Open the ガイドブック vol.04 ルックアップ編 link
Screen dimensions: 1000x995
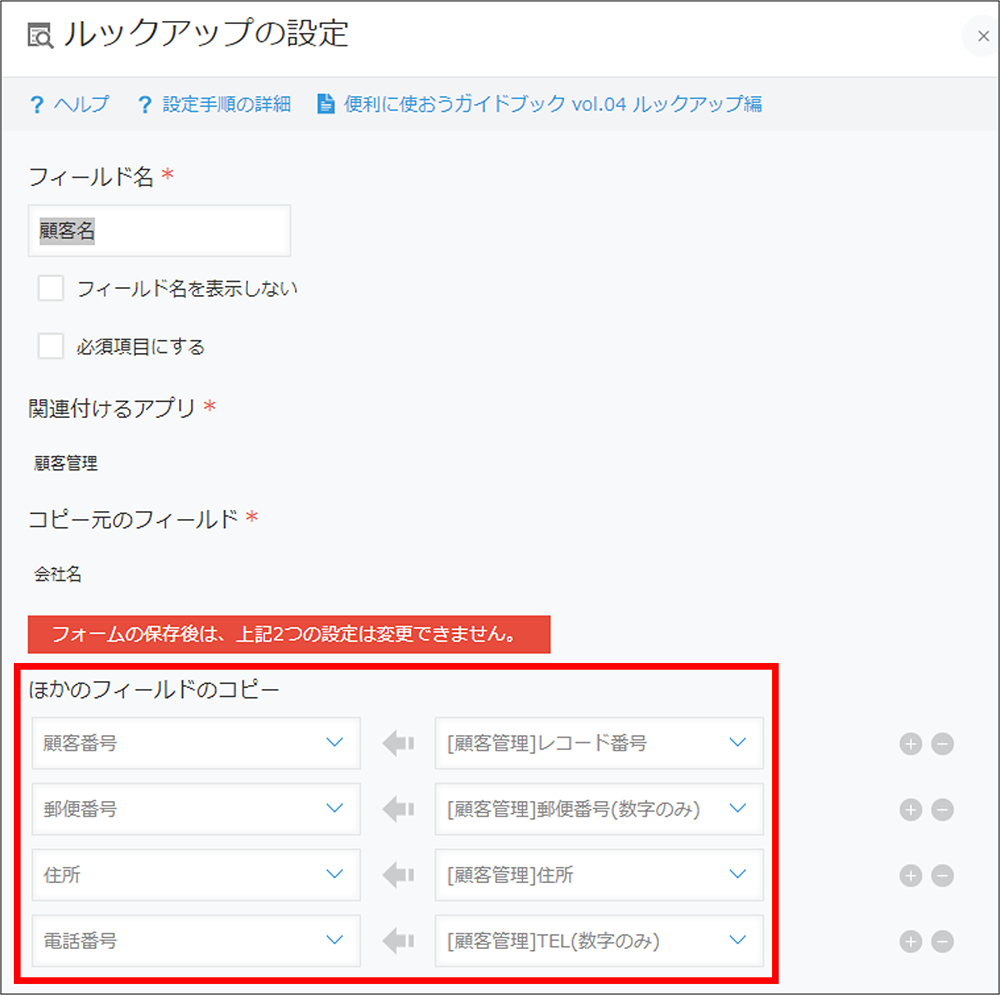tap(552, 103)
